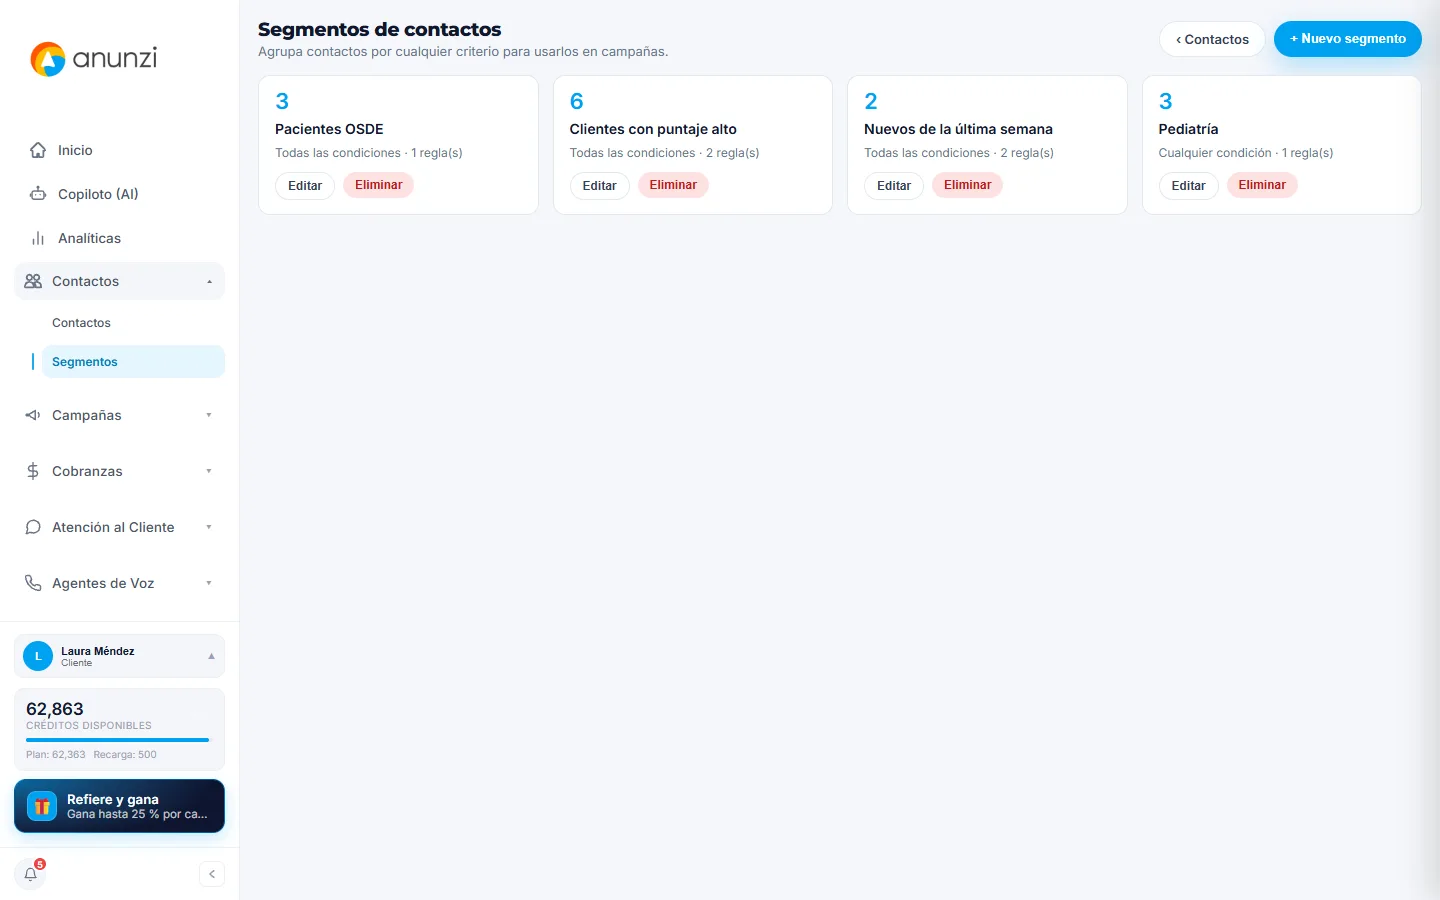Expand the Agentes de Voz arrow
Viewport: 1440px width, 900px height.
(209, 583)
